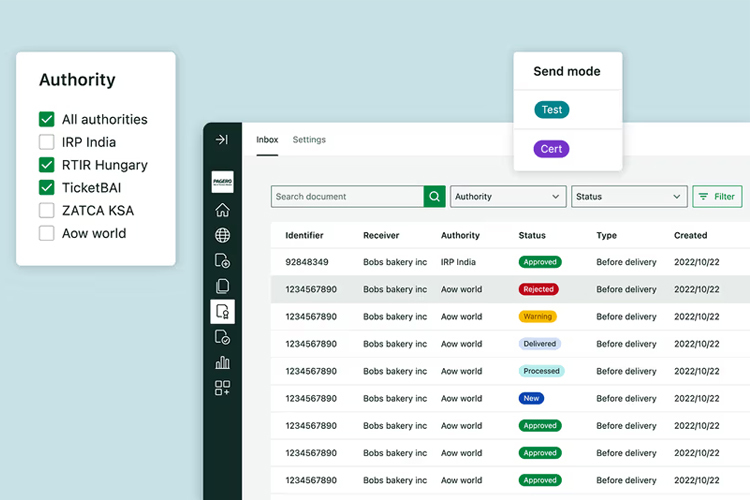The width and height of the screenshot is (750, 500).
Task: Expand the sidebar with the arrow icon
Action: [x=222, y=140]
